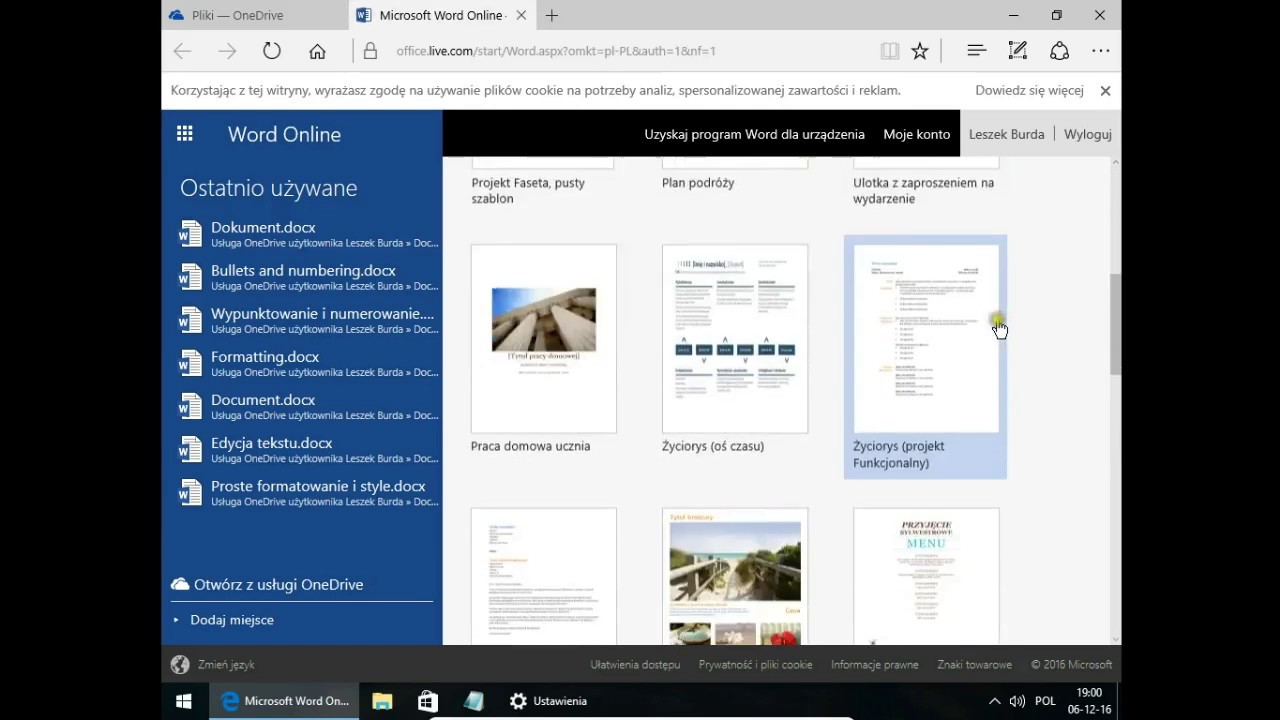The width and height of the screenshot is (1280, 720).
Task: Click POL language indicator in tray
Action: [1045, 701]
